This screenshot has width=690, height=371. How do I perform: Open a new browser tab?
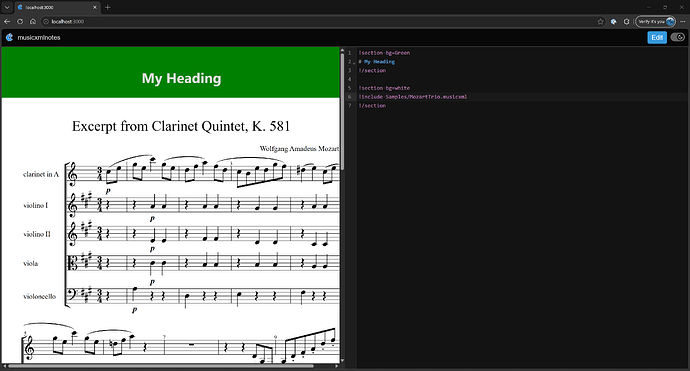(108, 7)
